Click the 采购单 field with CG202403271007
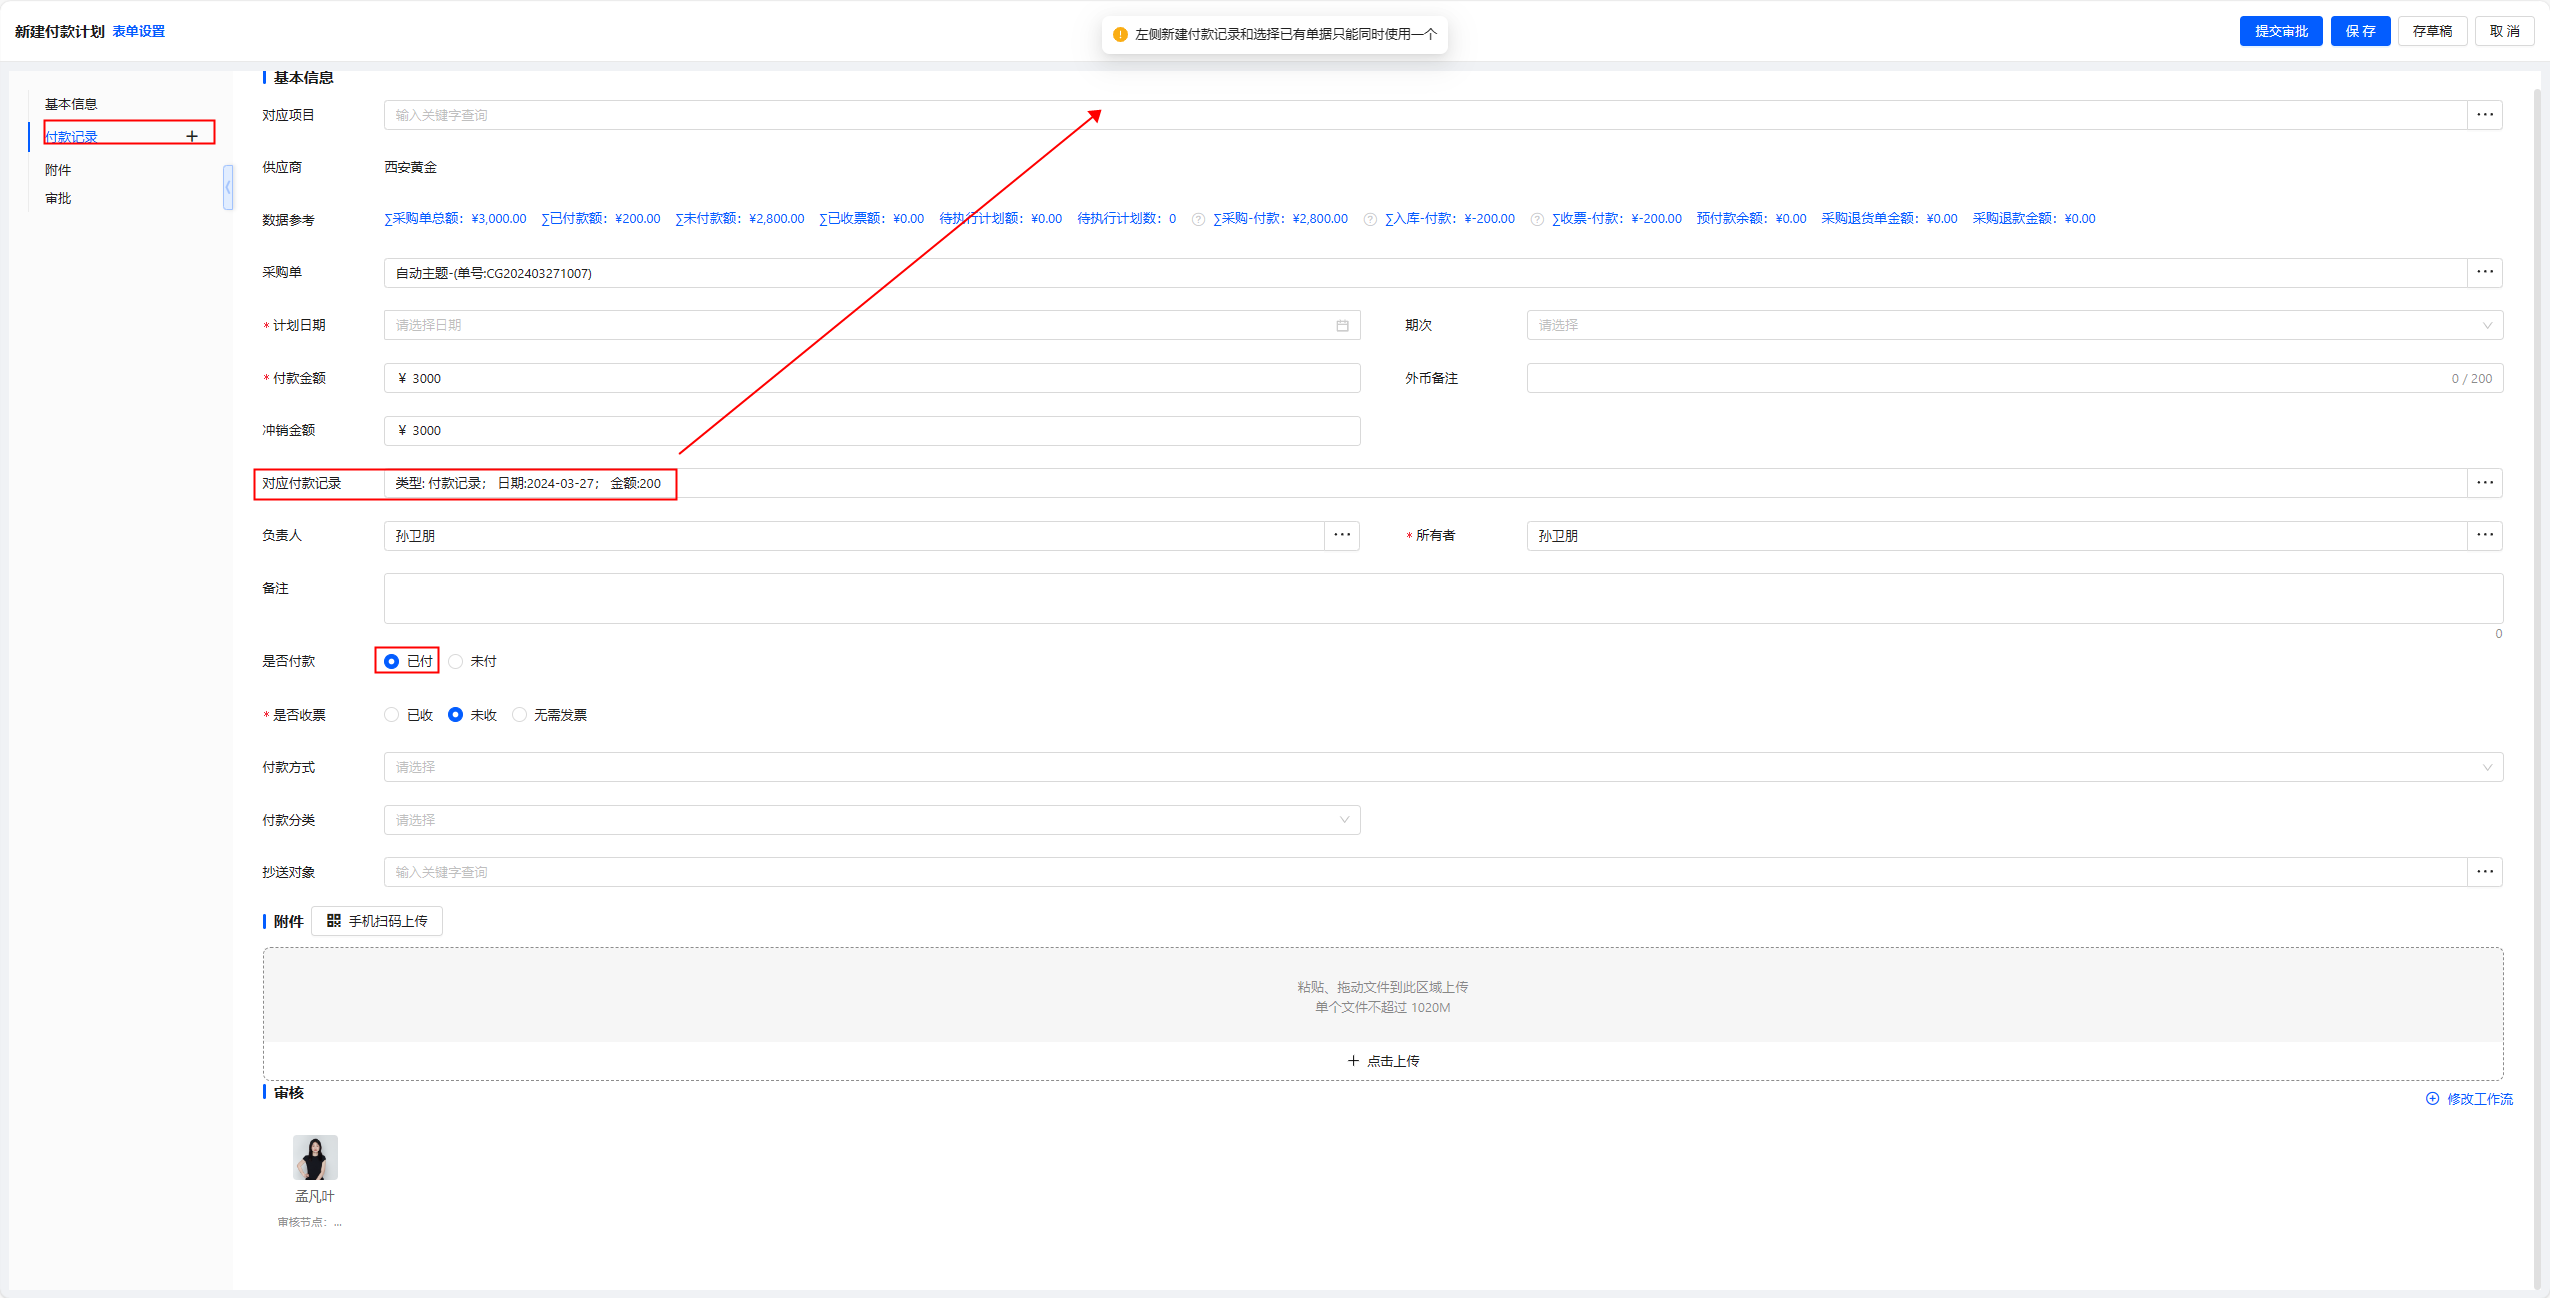The width and height of the screenshot is (2550, 1298). pyautogui.click(x=1425, y=273)
